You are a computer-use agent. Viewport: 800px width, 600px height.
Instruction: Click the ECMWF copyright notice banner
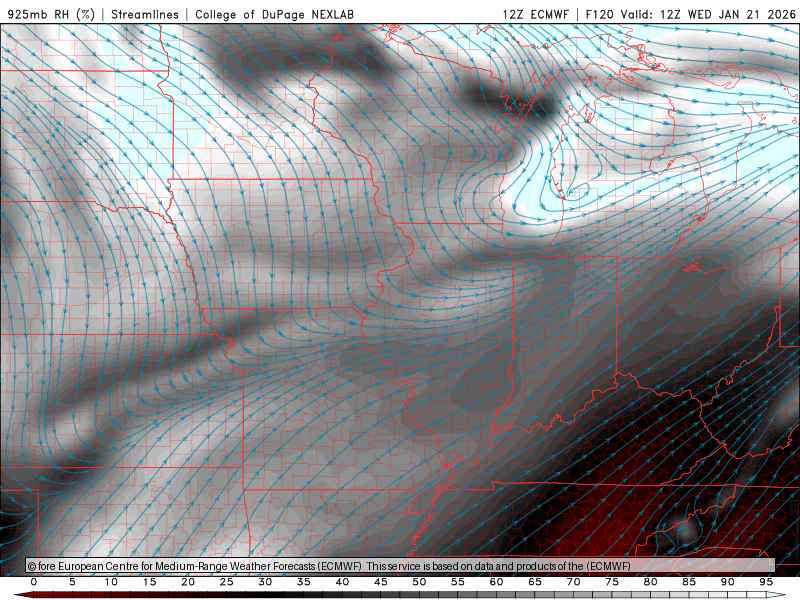click(x=401, y=566)
